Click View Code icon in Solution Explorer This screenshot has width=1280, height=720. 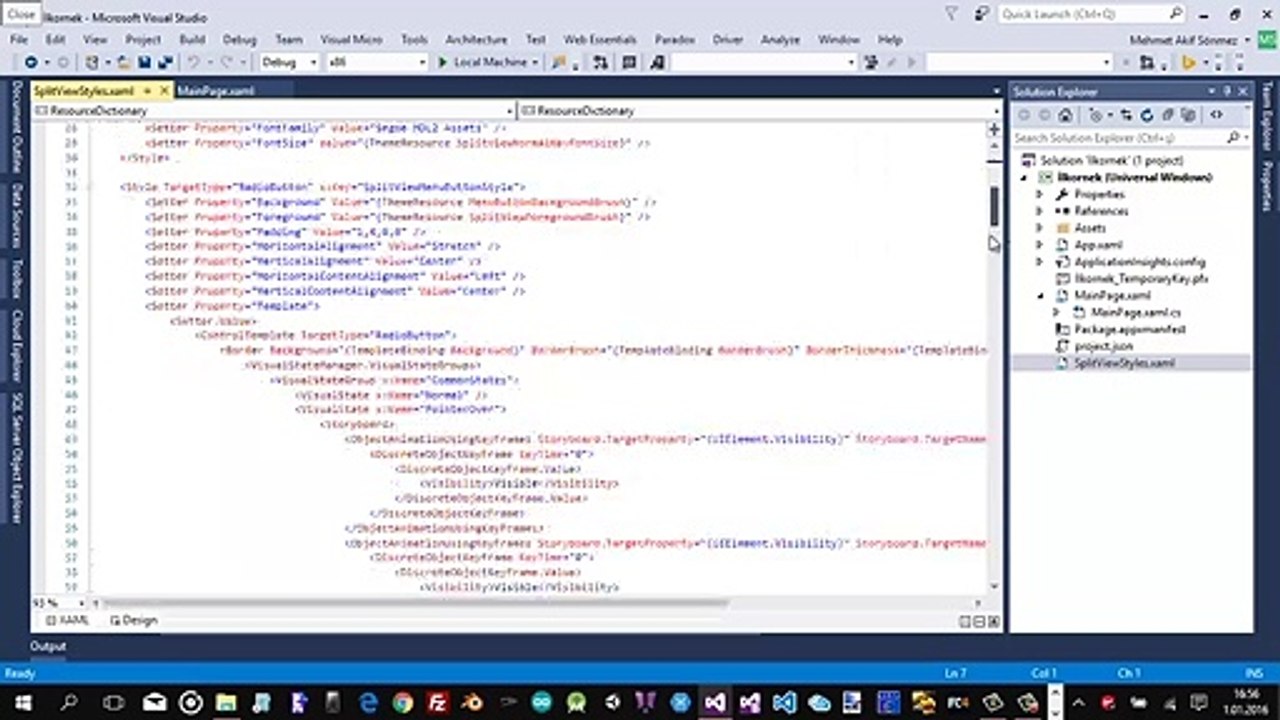pyautogui.click(x=1216, y=116)
